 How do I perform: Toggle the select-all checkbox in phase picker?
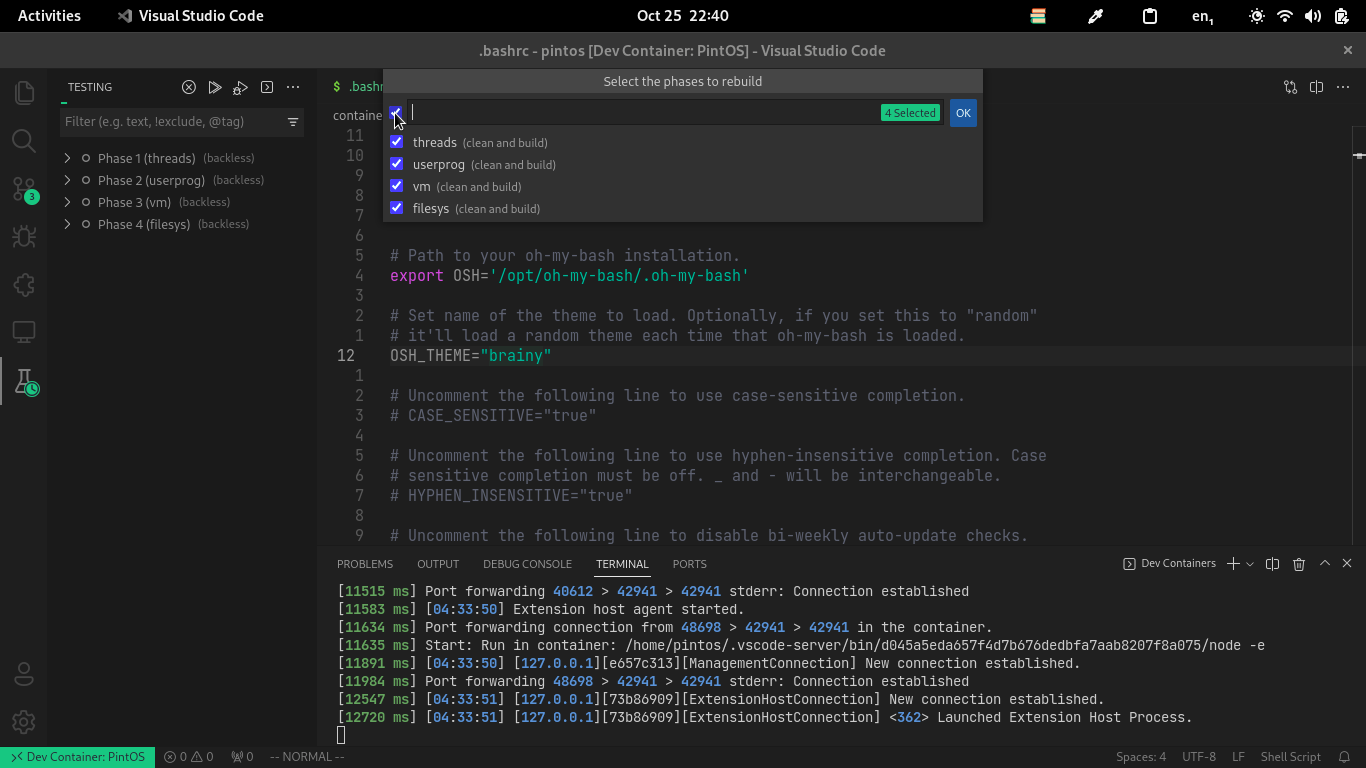point(396,113)
